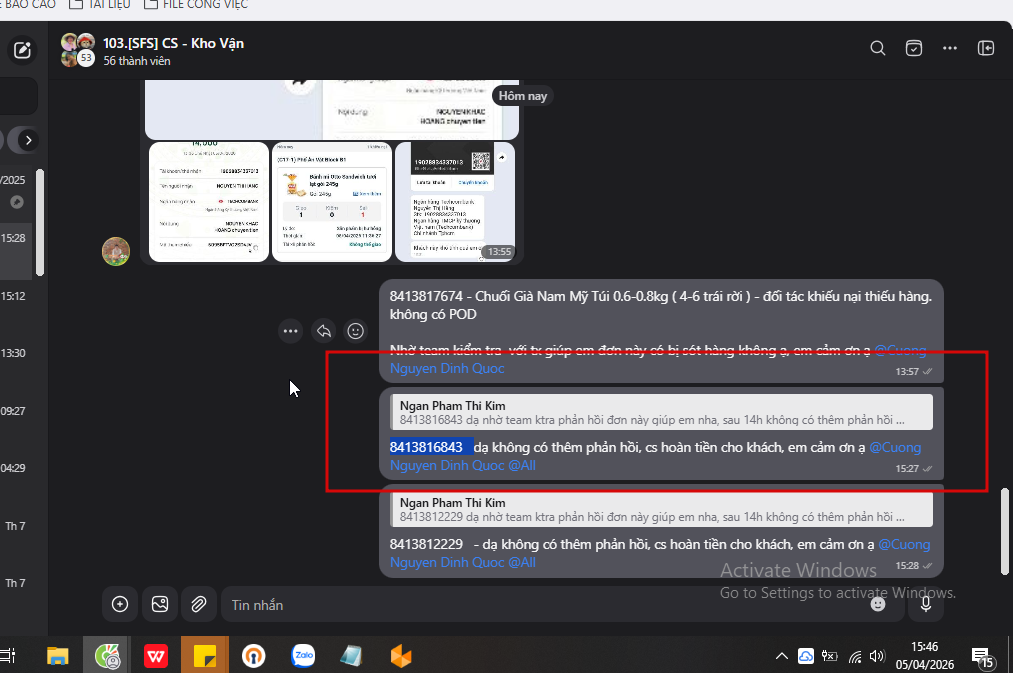Viewport: 1013px width, 673px height.
Task: Open the orange hexagon app in taskbar
Action: 401,656
